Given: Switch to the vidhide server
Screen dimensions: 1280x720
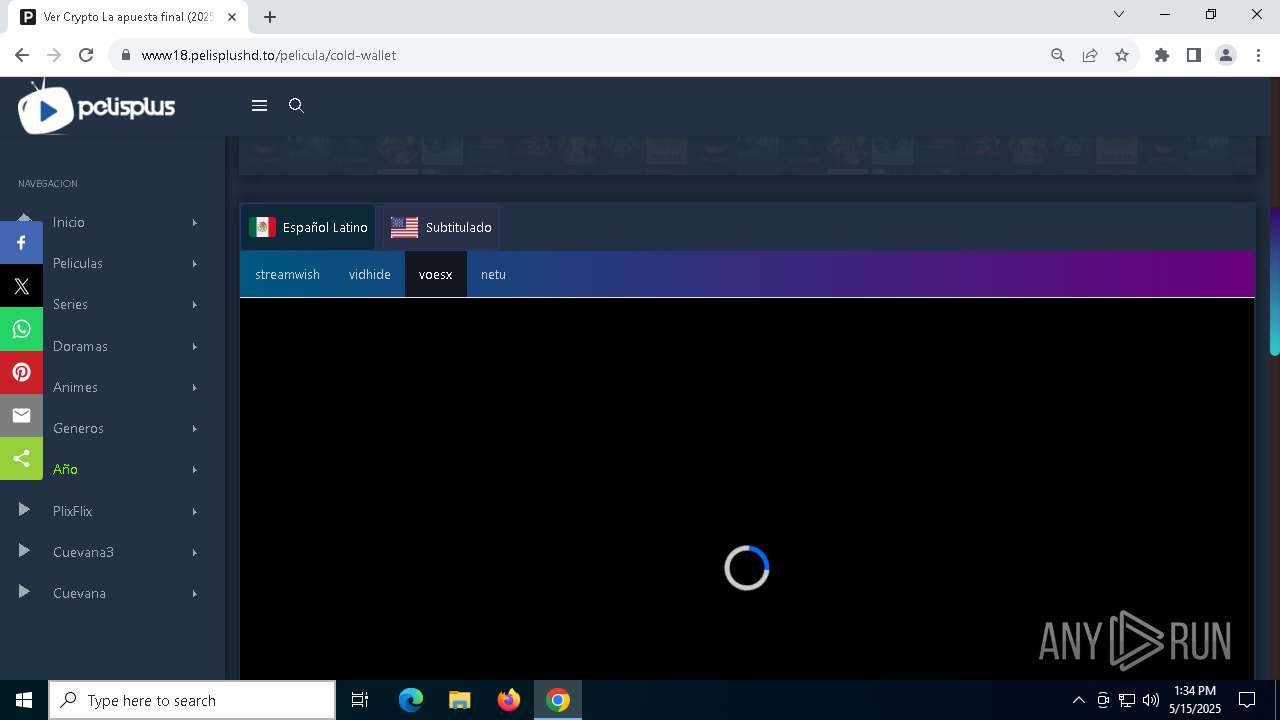Looking at the screenshot, I should pyautogui.click(x=370, y=274).
